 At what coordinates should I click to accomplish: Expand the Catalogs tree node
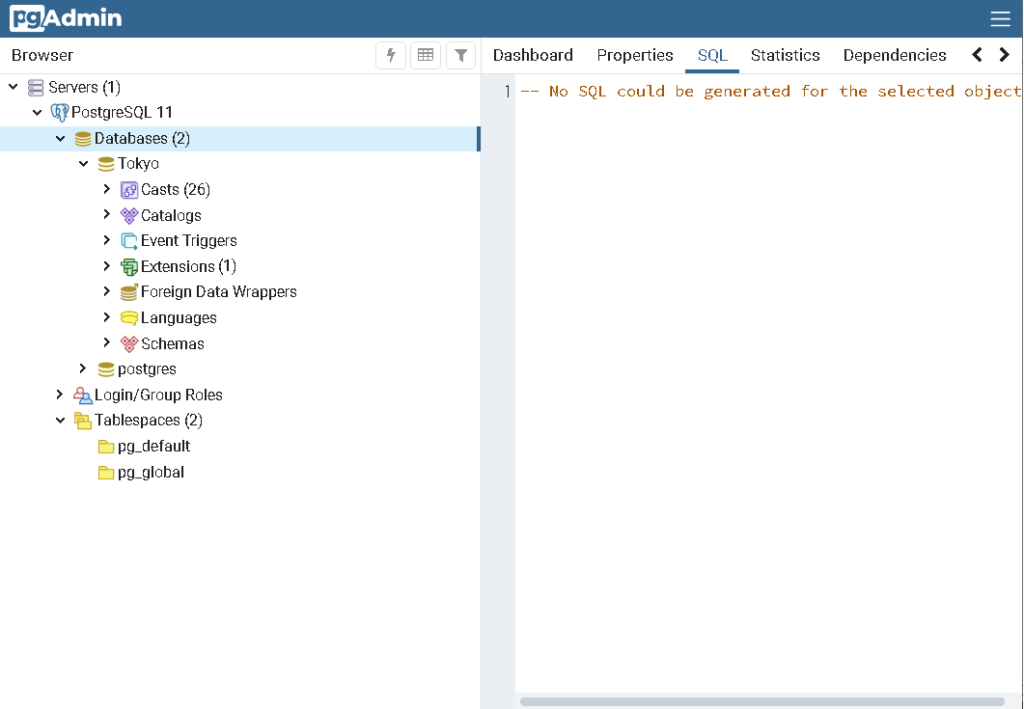coord(107,214)
